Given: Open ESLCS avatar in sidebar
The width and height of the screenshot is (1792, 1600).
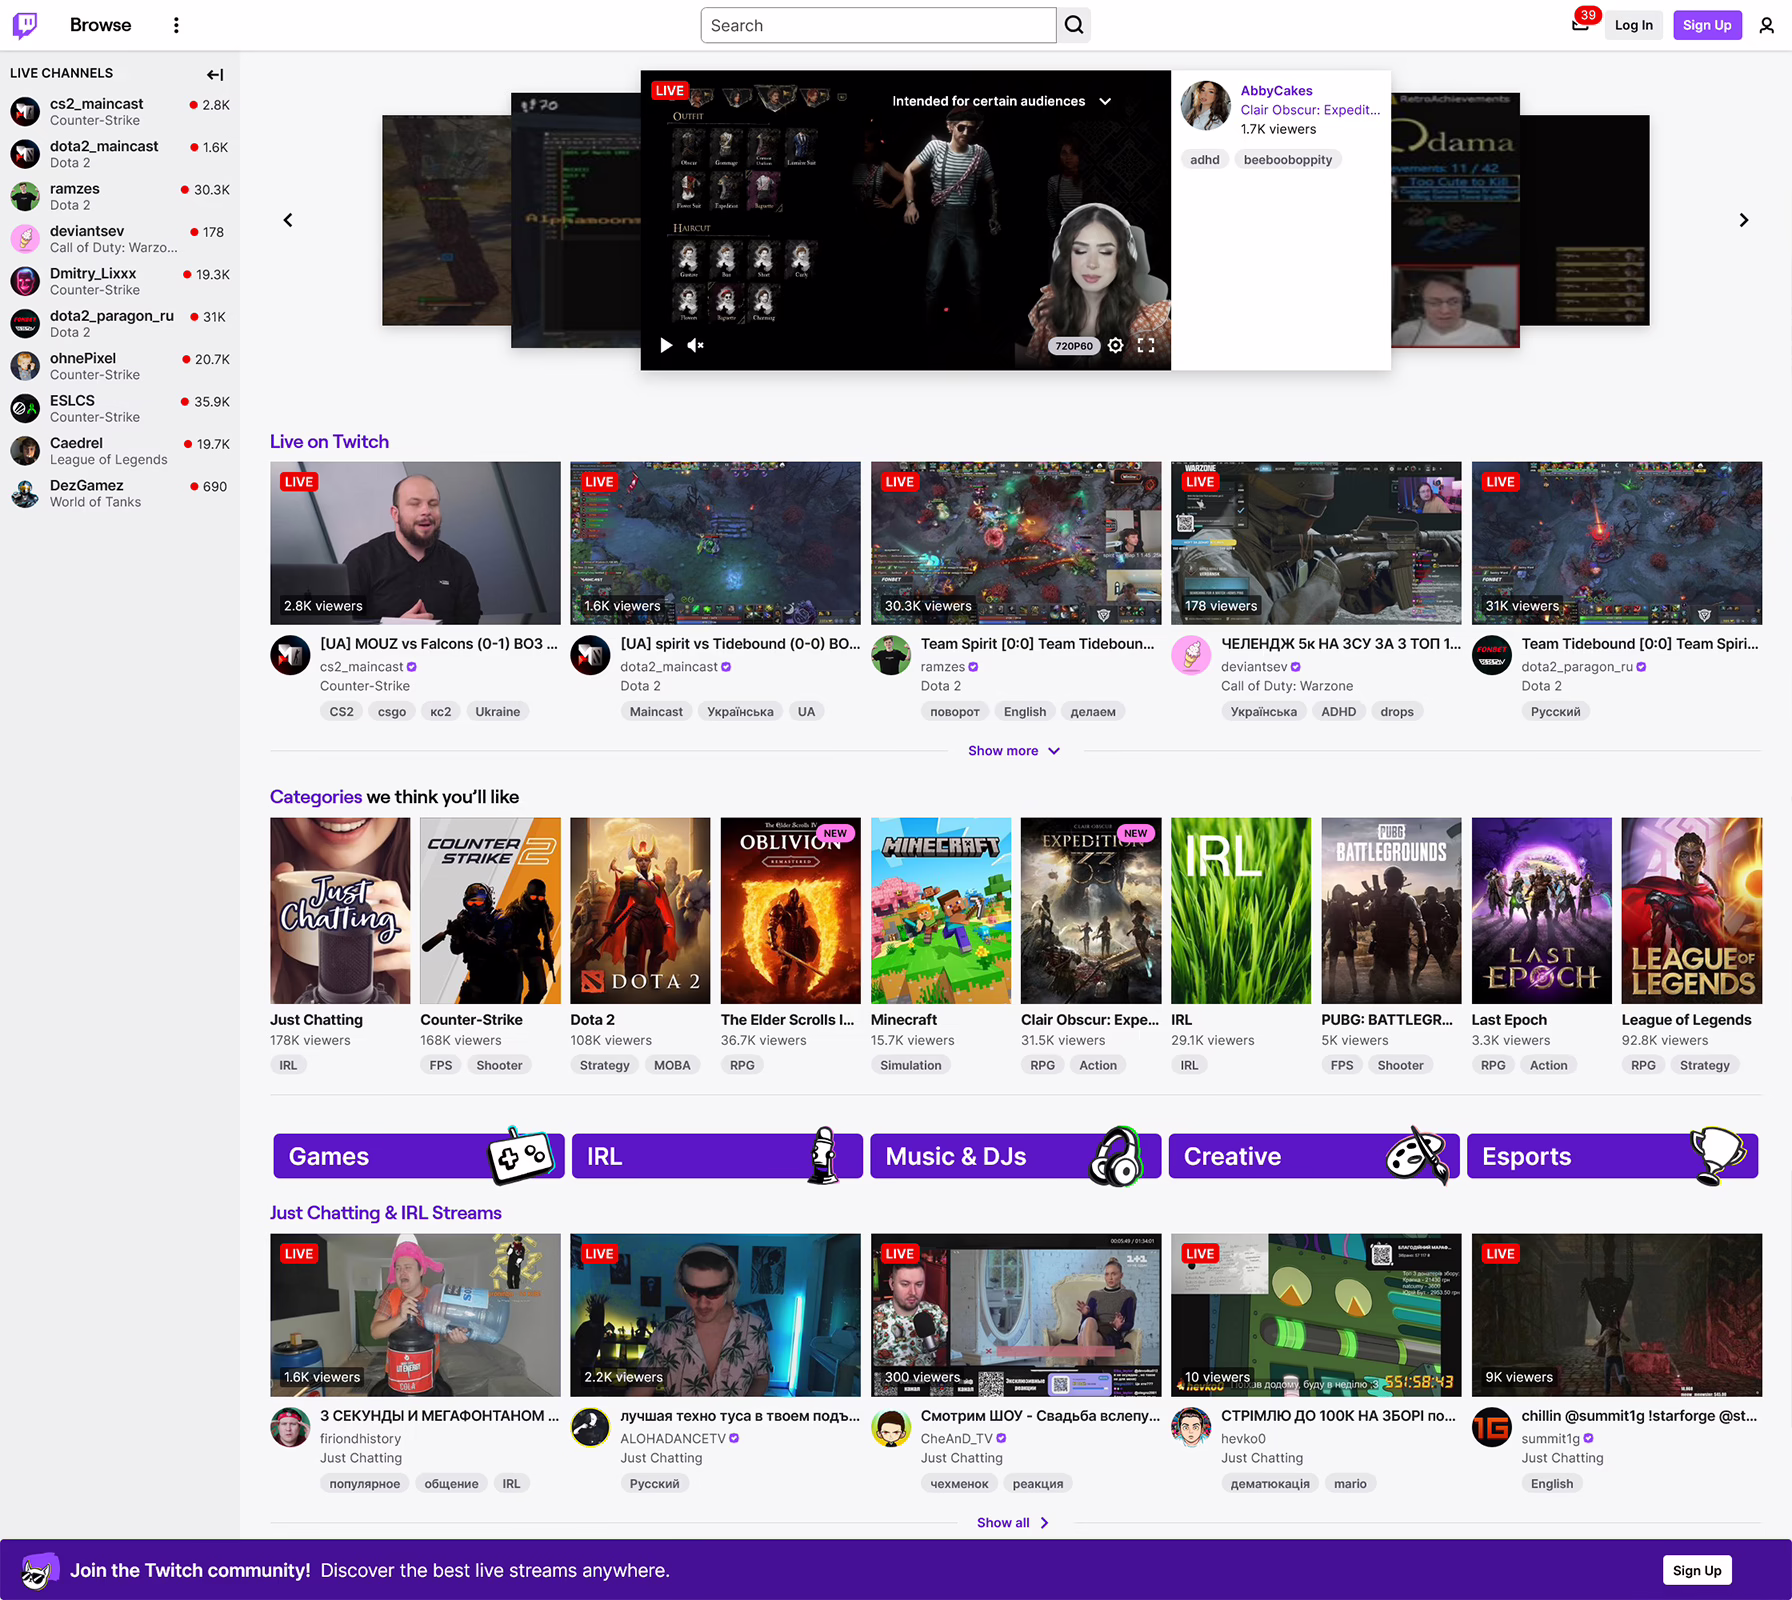Looking at the screenshot, I should [x=25, y=408].
